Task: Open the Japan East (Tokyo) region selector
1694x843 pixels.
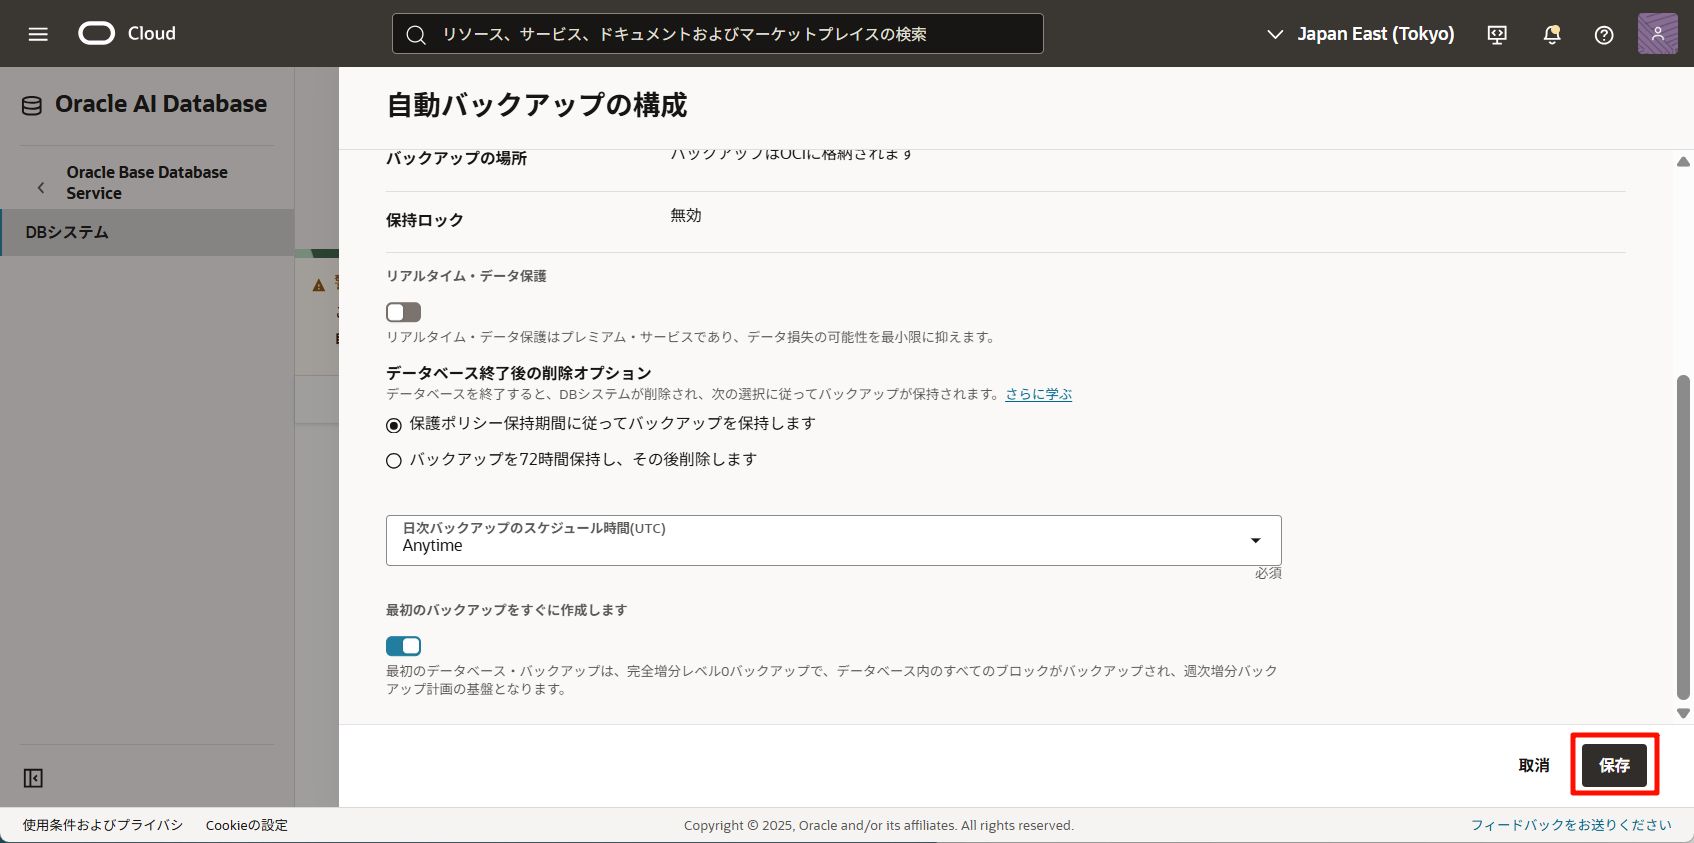Action: click(1360, 34)
